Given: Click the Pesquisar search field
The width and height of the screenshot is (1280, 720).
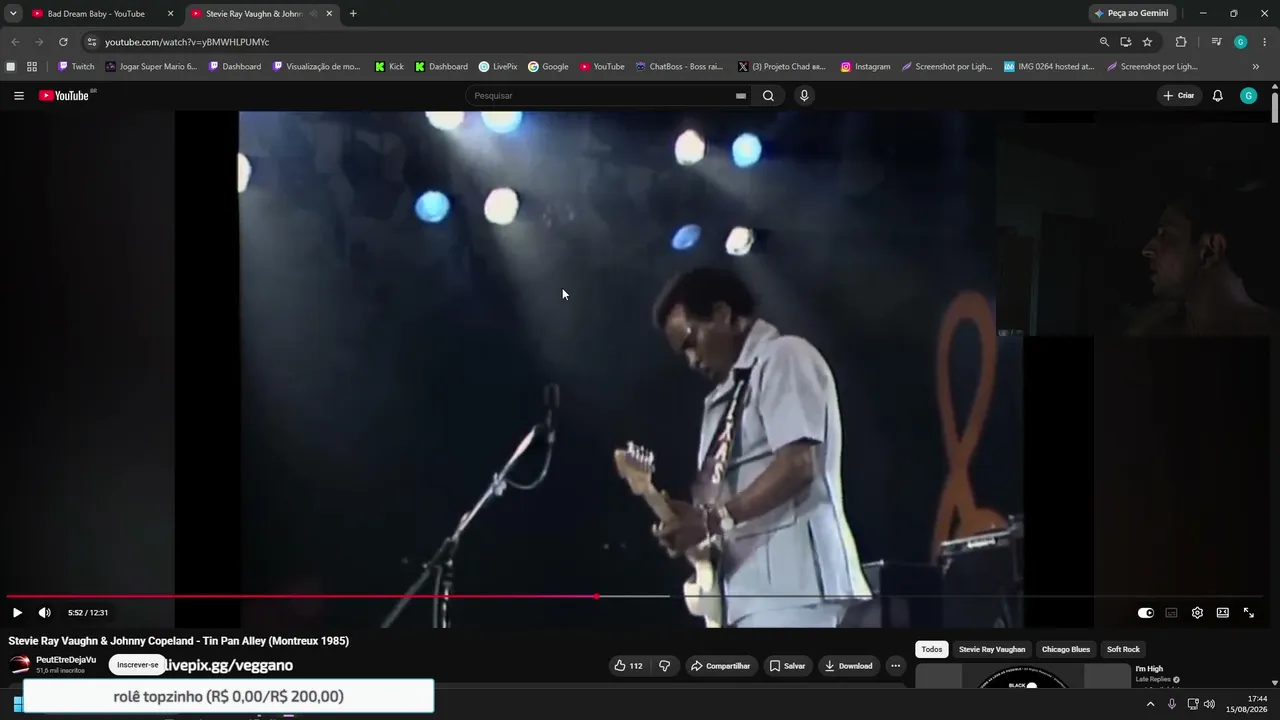Looking at the screenshot, I should click(602, 96).
